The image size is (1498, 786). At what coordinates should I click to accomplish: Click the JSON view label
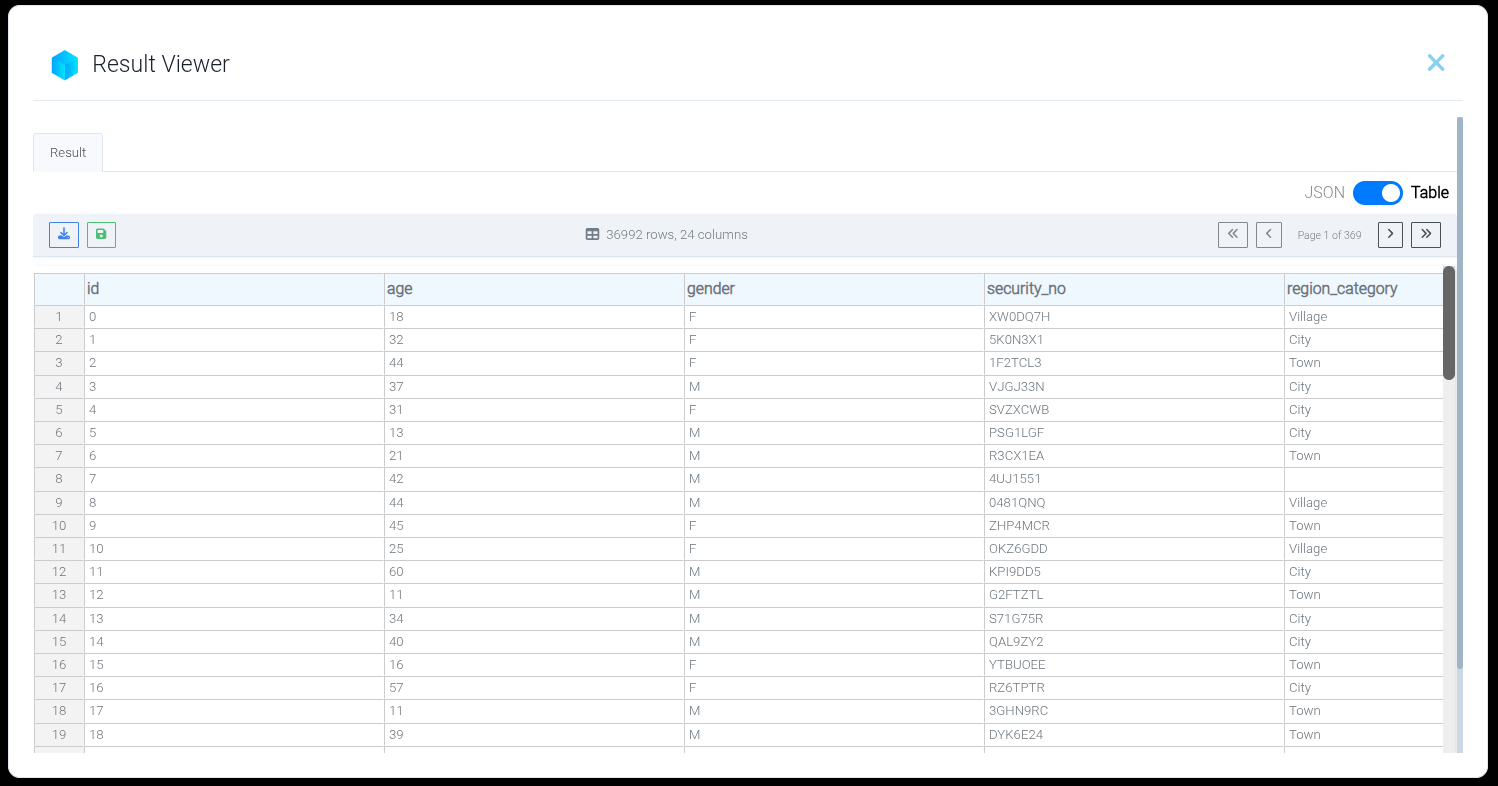coord(1324,193)
